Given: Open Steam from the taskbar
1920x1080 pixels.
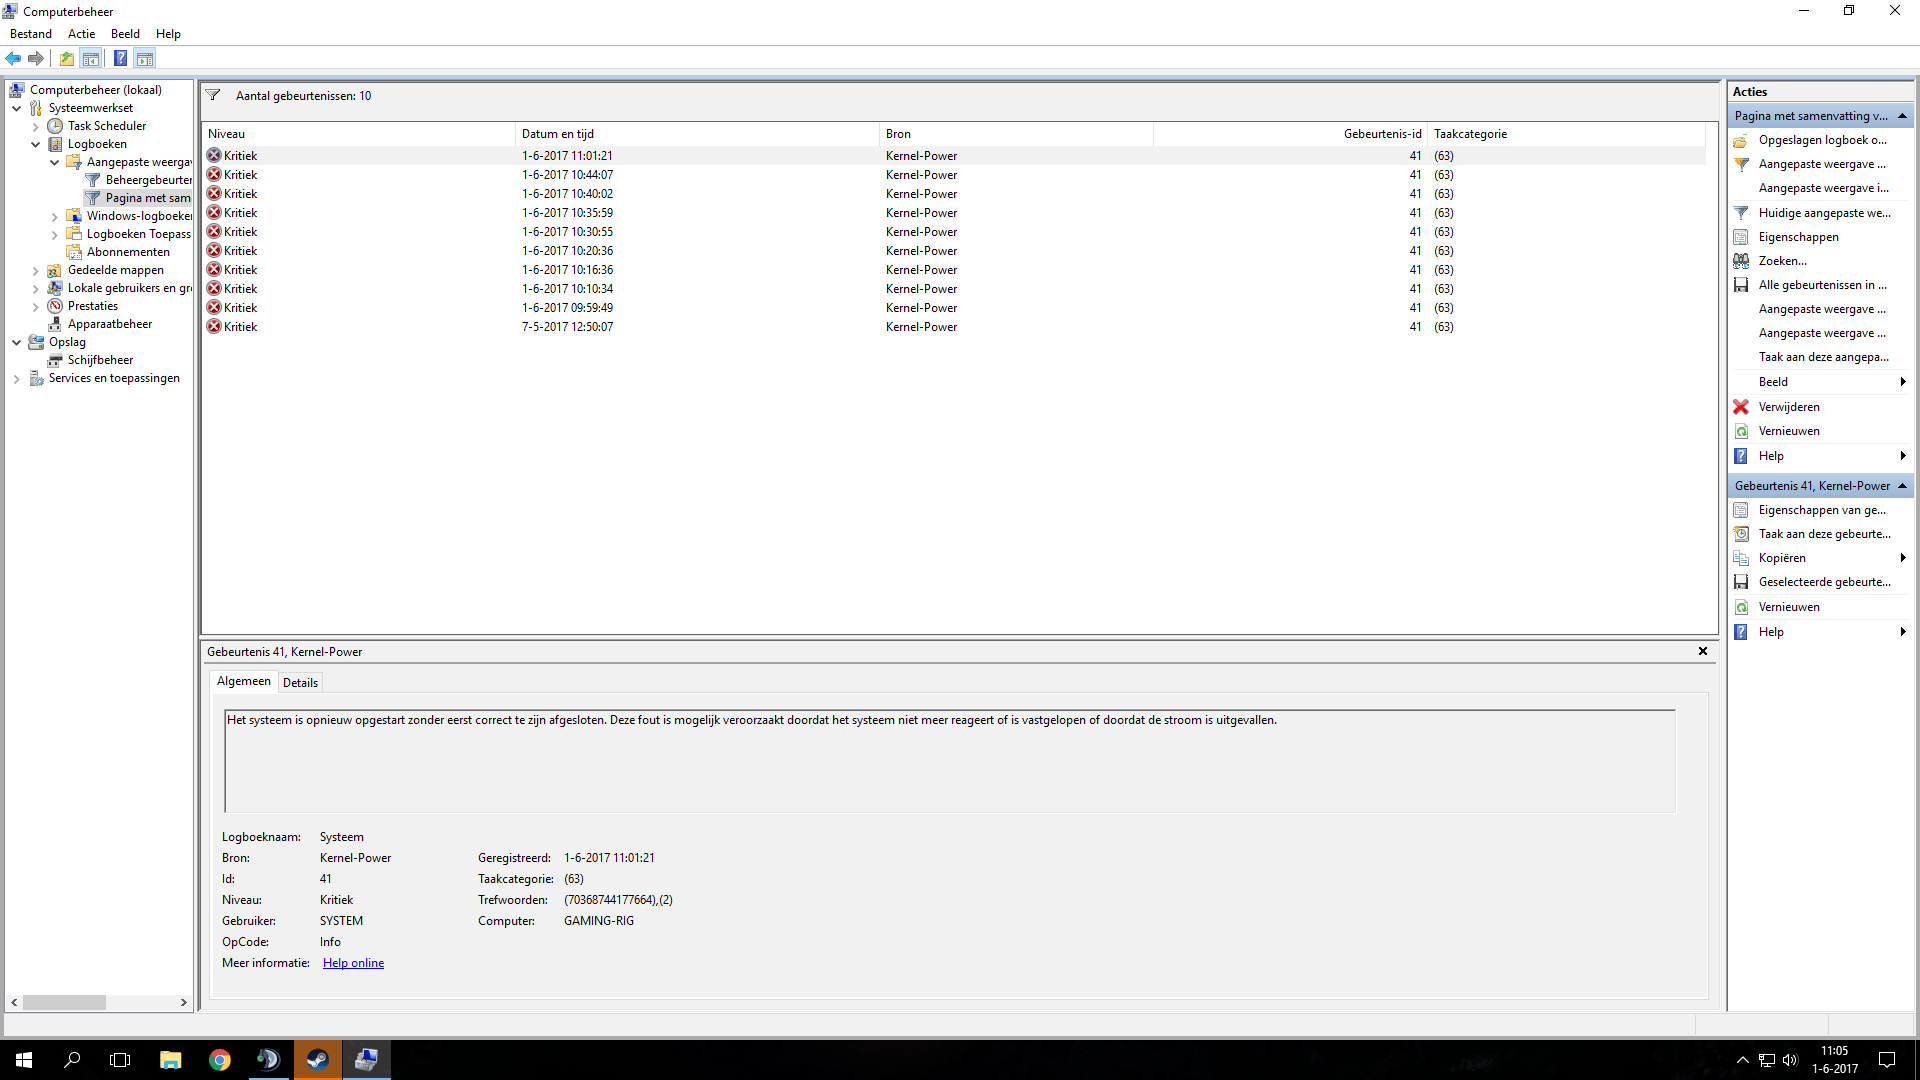Looking at the screenshot, I should (318, 1060).
